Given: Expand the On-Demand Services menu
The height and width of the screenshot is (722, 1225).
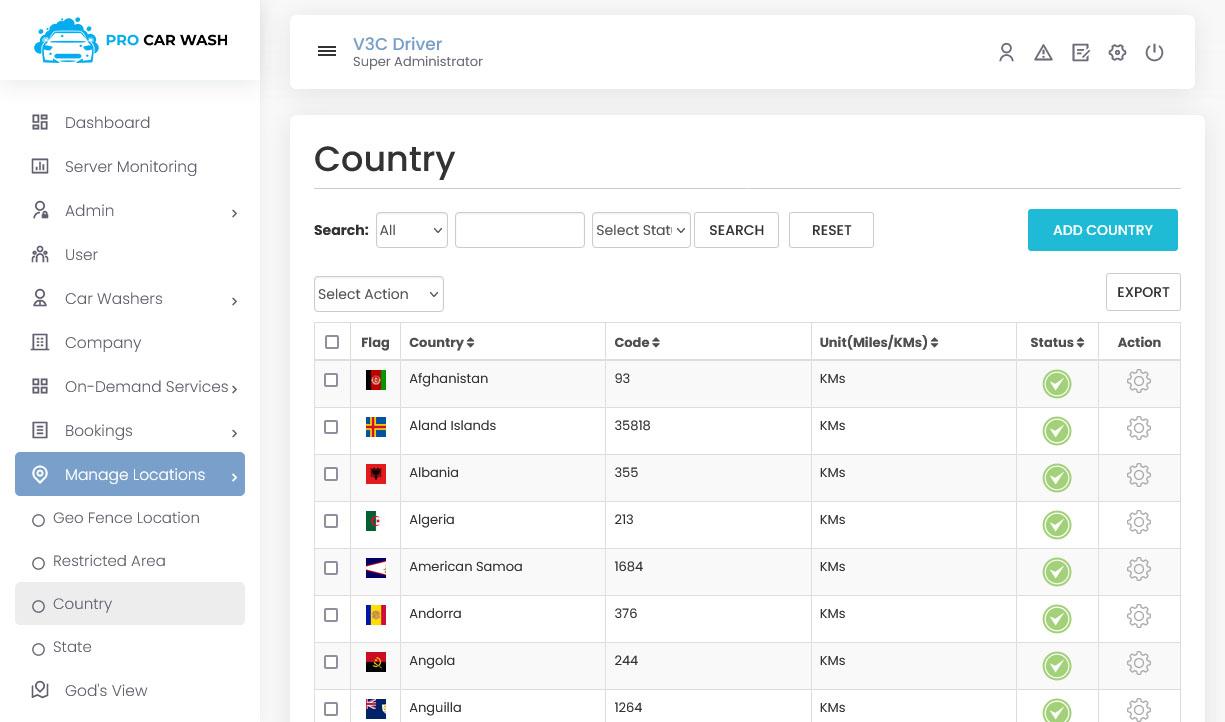Looking at the screenshot, I should (x=130, y=387).
